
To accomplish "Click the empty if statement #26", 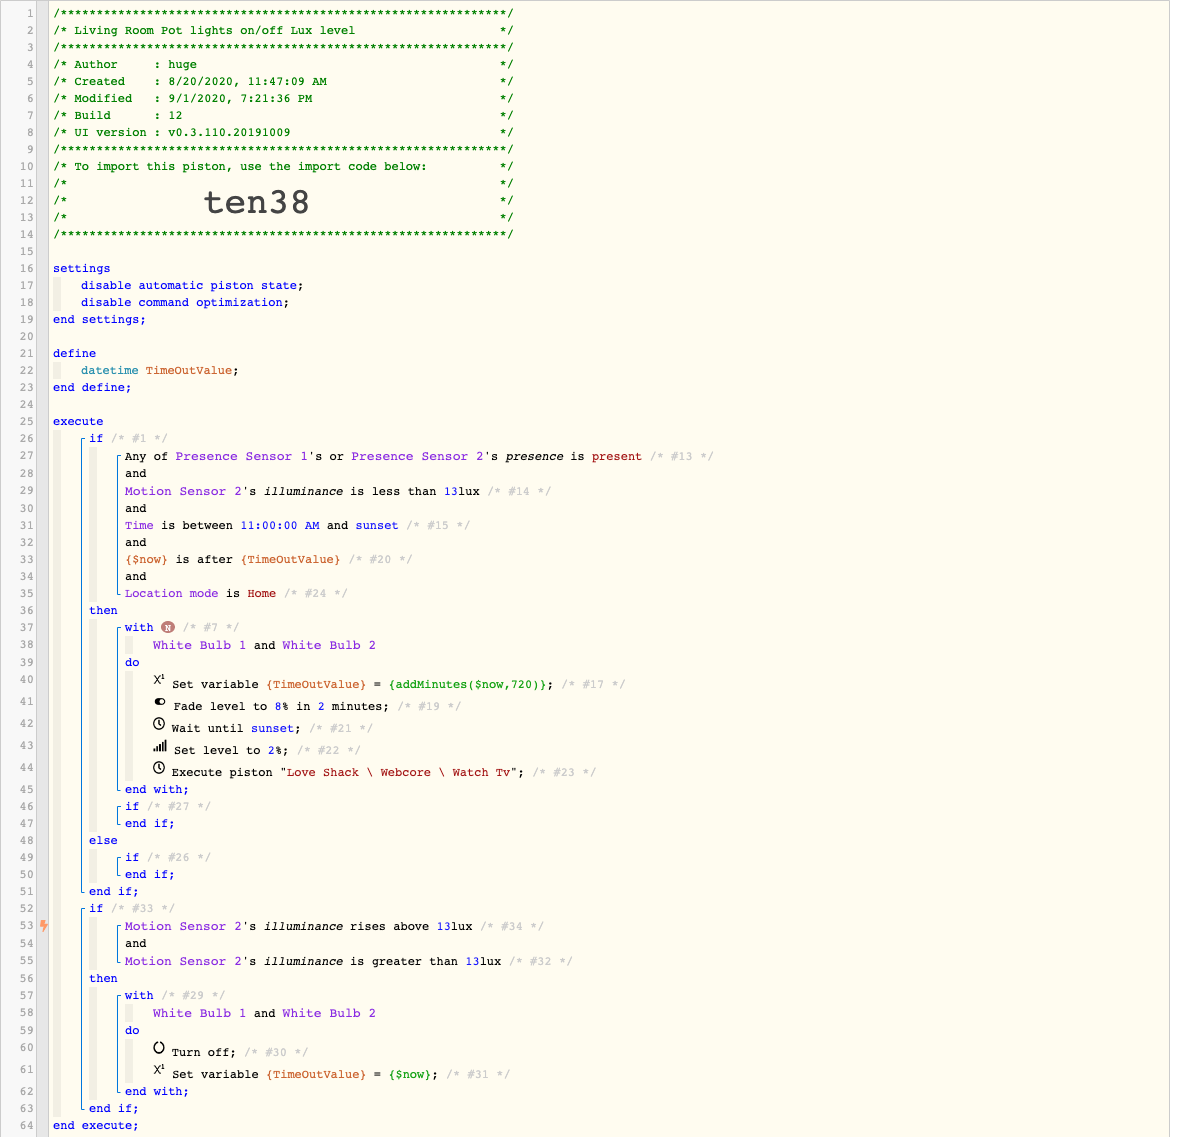I will tap(131, 857).
